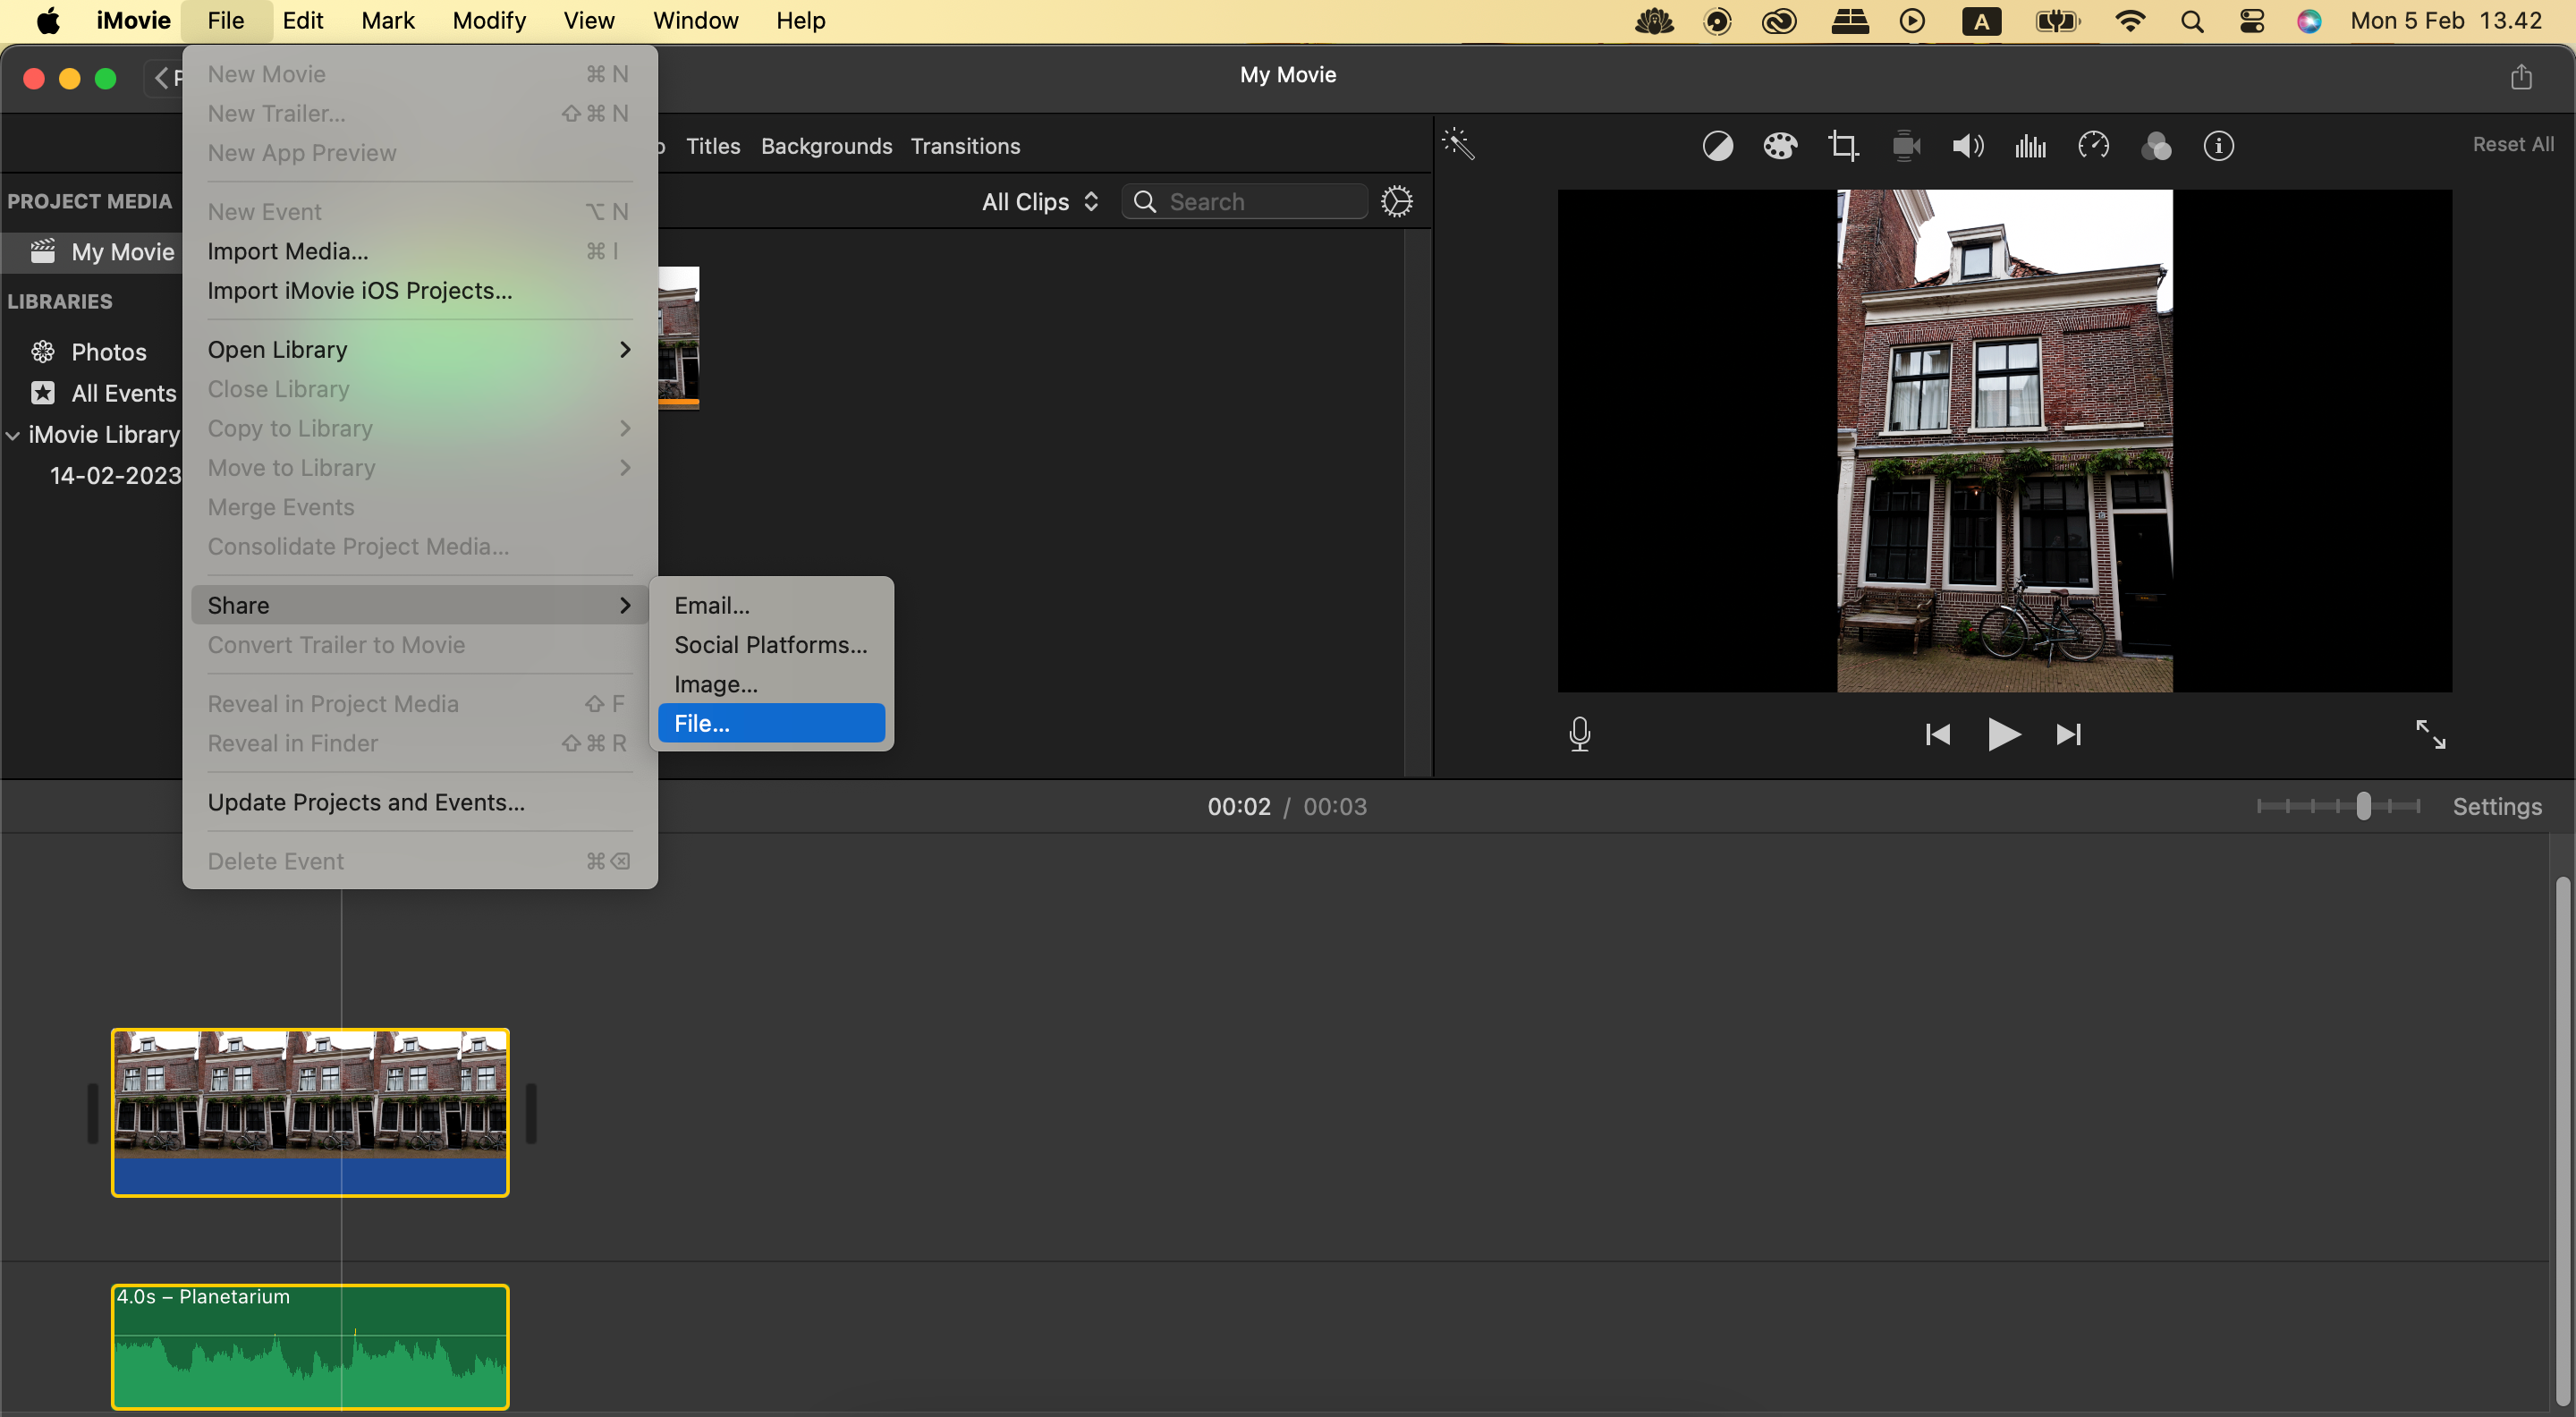The height and width of the screenshot is (1417, 2576).
Task: Open the Cropping tool in the viewer
Action: click(x=1844, y=146)
